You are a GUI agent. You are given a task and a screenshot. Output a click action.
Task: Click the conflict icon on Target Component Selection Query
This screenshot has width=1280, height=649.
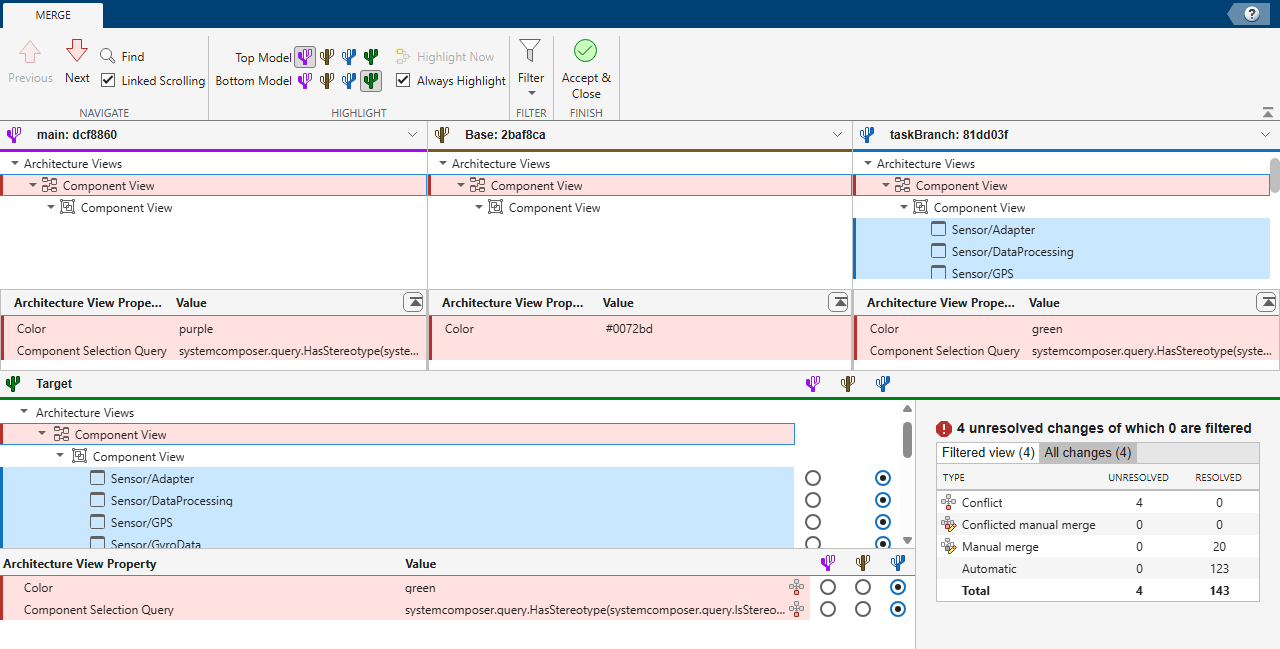(x=796, y=609)
